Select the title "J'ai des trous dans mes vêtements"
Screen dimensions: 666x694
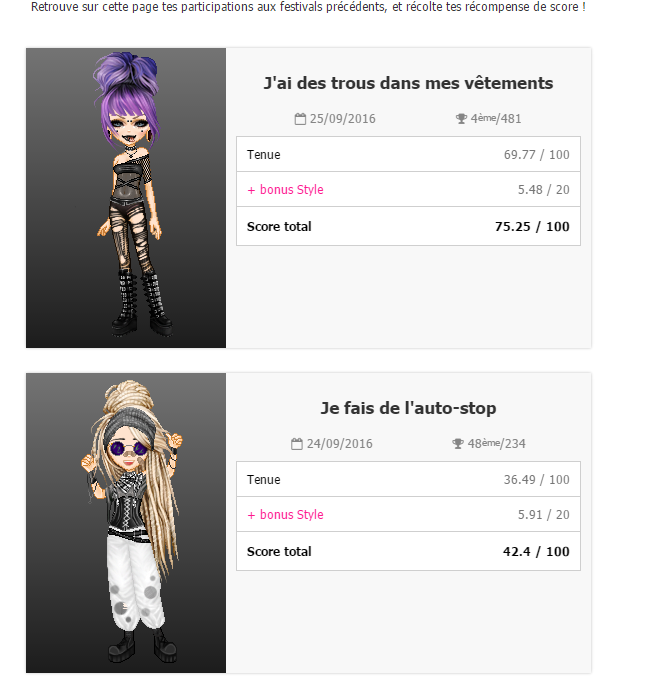point(408,84)
